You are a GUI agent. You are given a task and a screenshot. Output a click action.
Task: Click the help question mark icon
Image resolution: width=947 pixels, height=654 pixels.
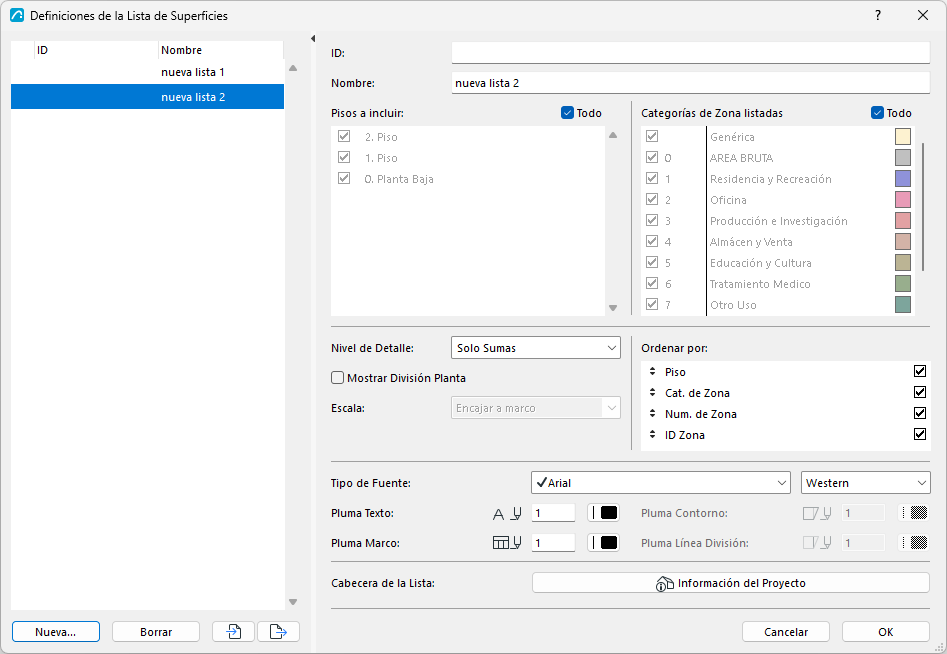pos(878,15)
